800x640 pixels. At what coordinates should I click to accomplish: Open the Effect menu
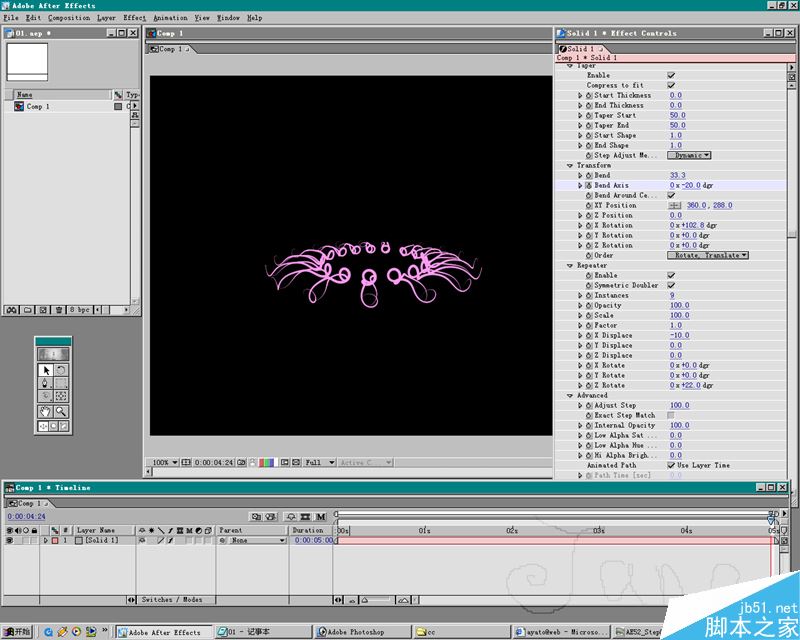click(134, 18)
